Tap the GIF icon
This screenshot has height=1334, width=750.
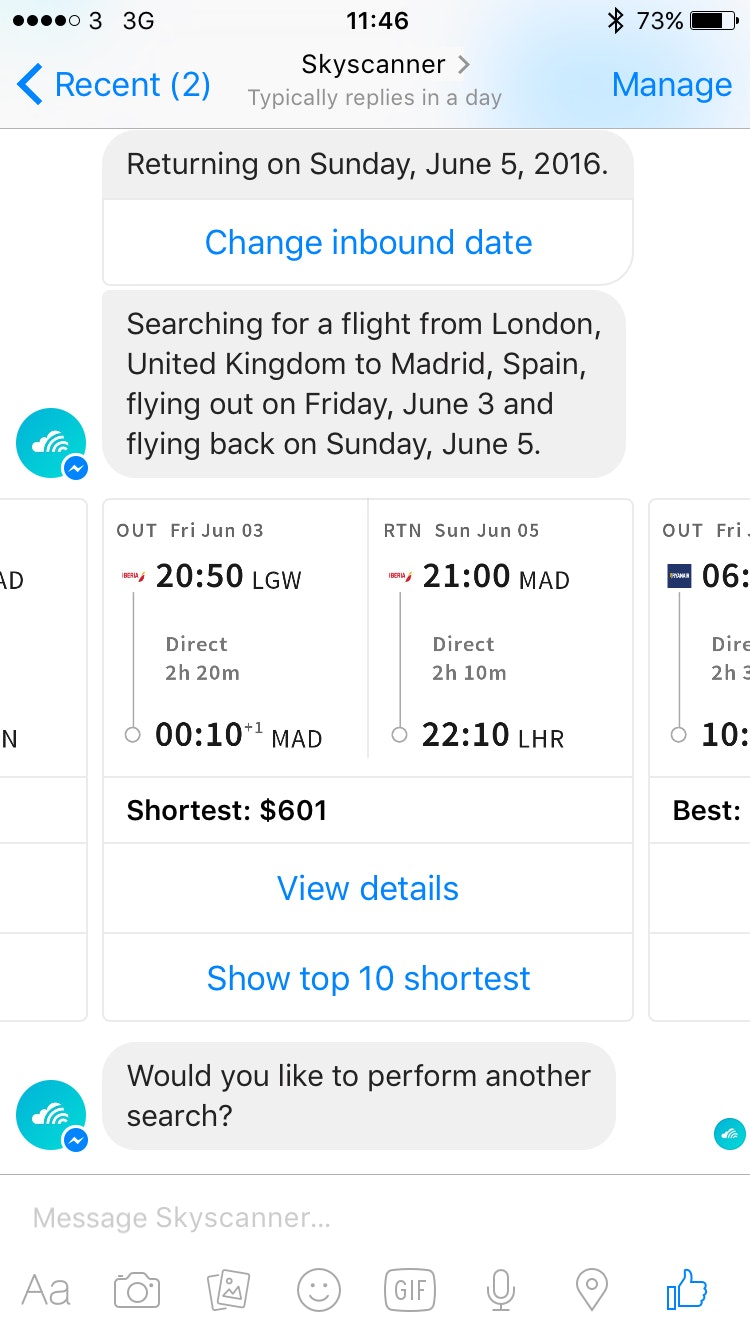[411, 1289]
